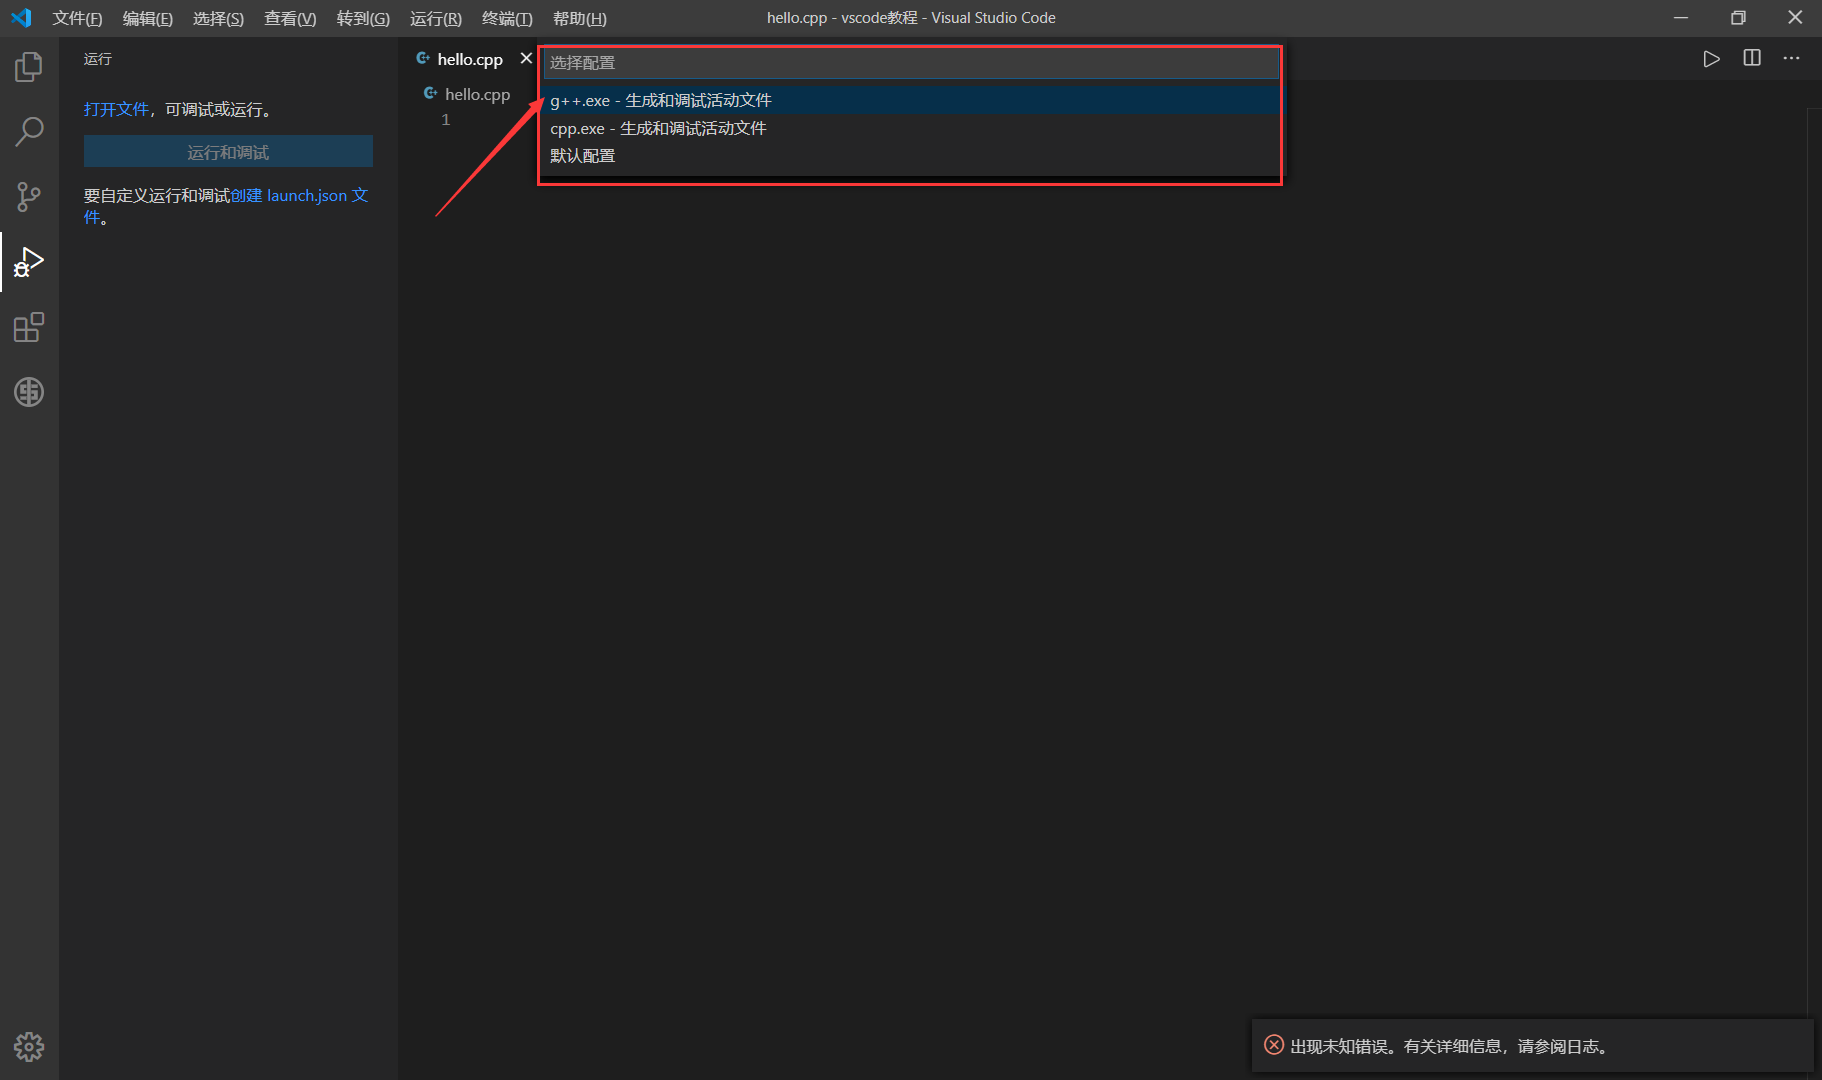Select the 默认配置 option
Image resolution: width=1822 pixels, height=1080 pixels.
point(911,156)
